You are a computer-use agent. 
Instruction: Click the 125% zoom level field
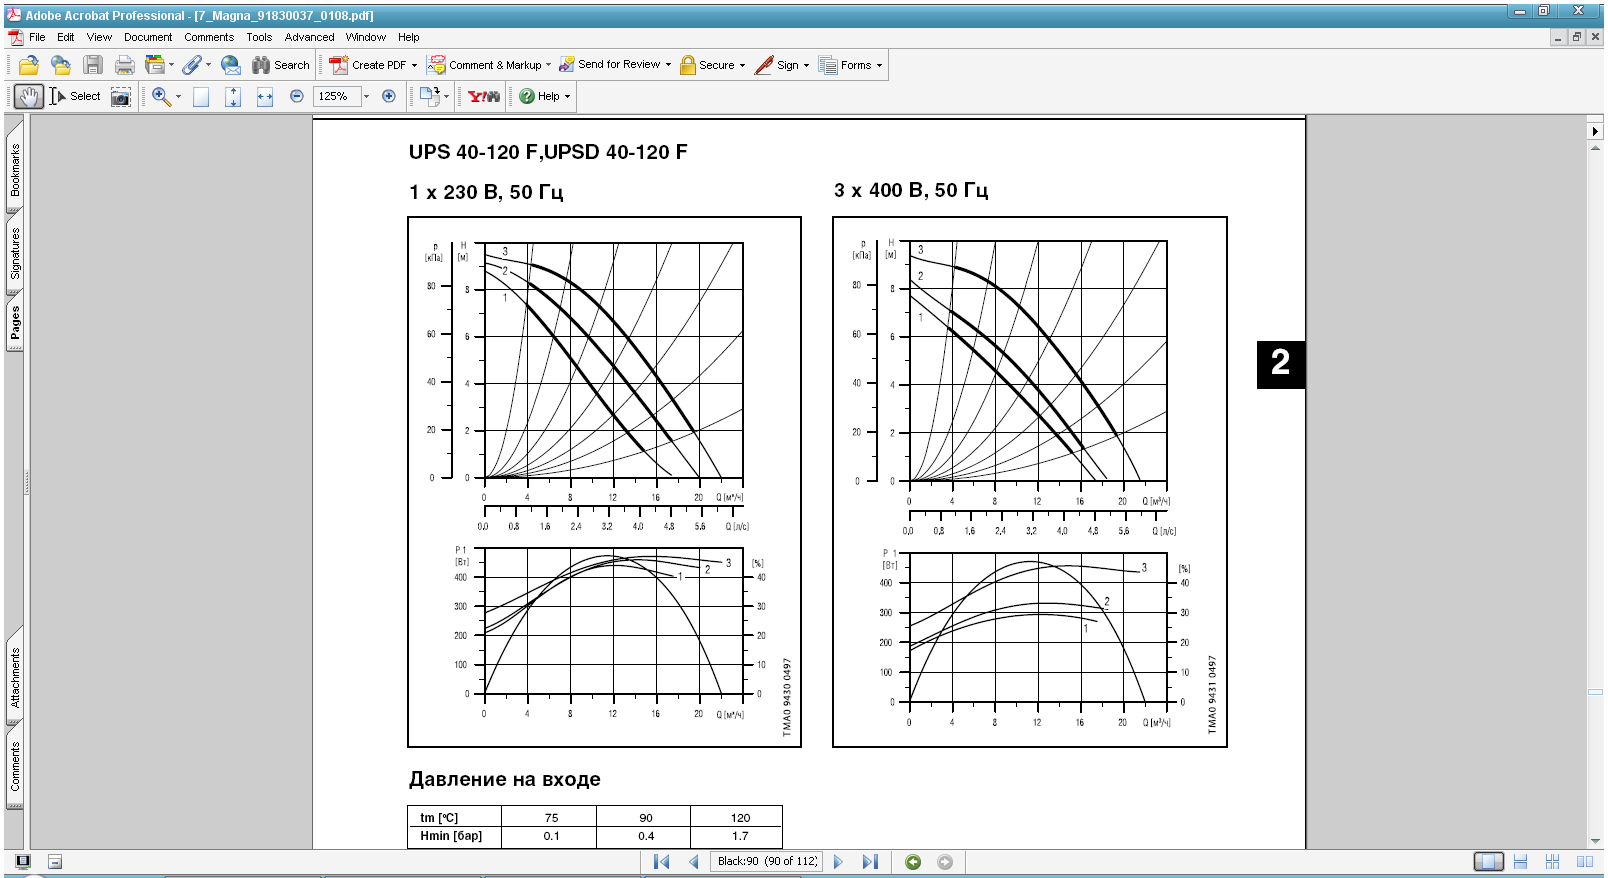click(337, 96)
